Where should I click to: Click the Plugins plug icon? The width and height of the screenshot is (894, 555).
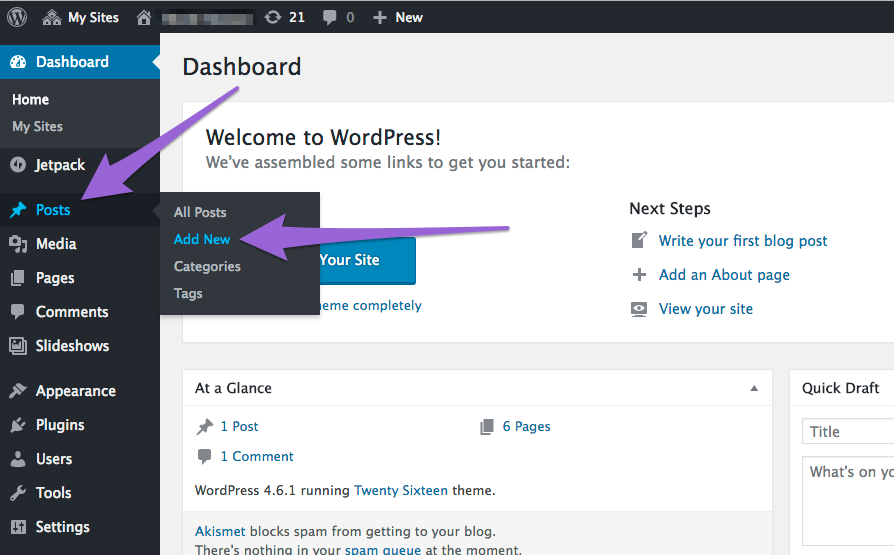[18, 425]
